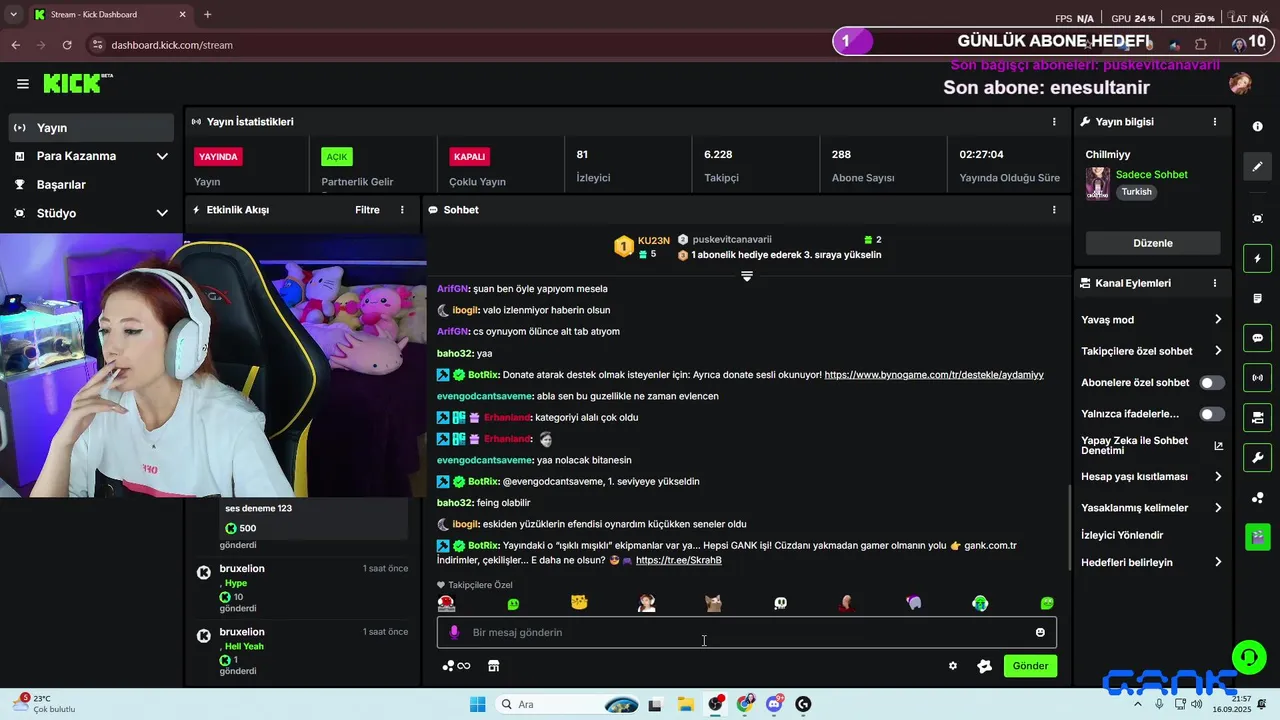Viewport: 1280px width, 720px height.
Task: Click the three-dots bubbles icon in sidebar
Action: tap(1257, 498)
